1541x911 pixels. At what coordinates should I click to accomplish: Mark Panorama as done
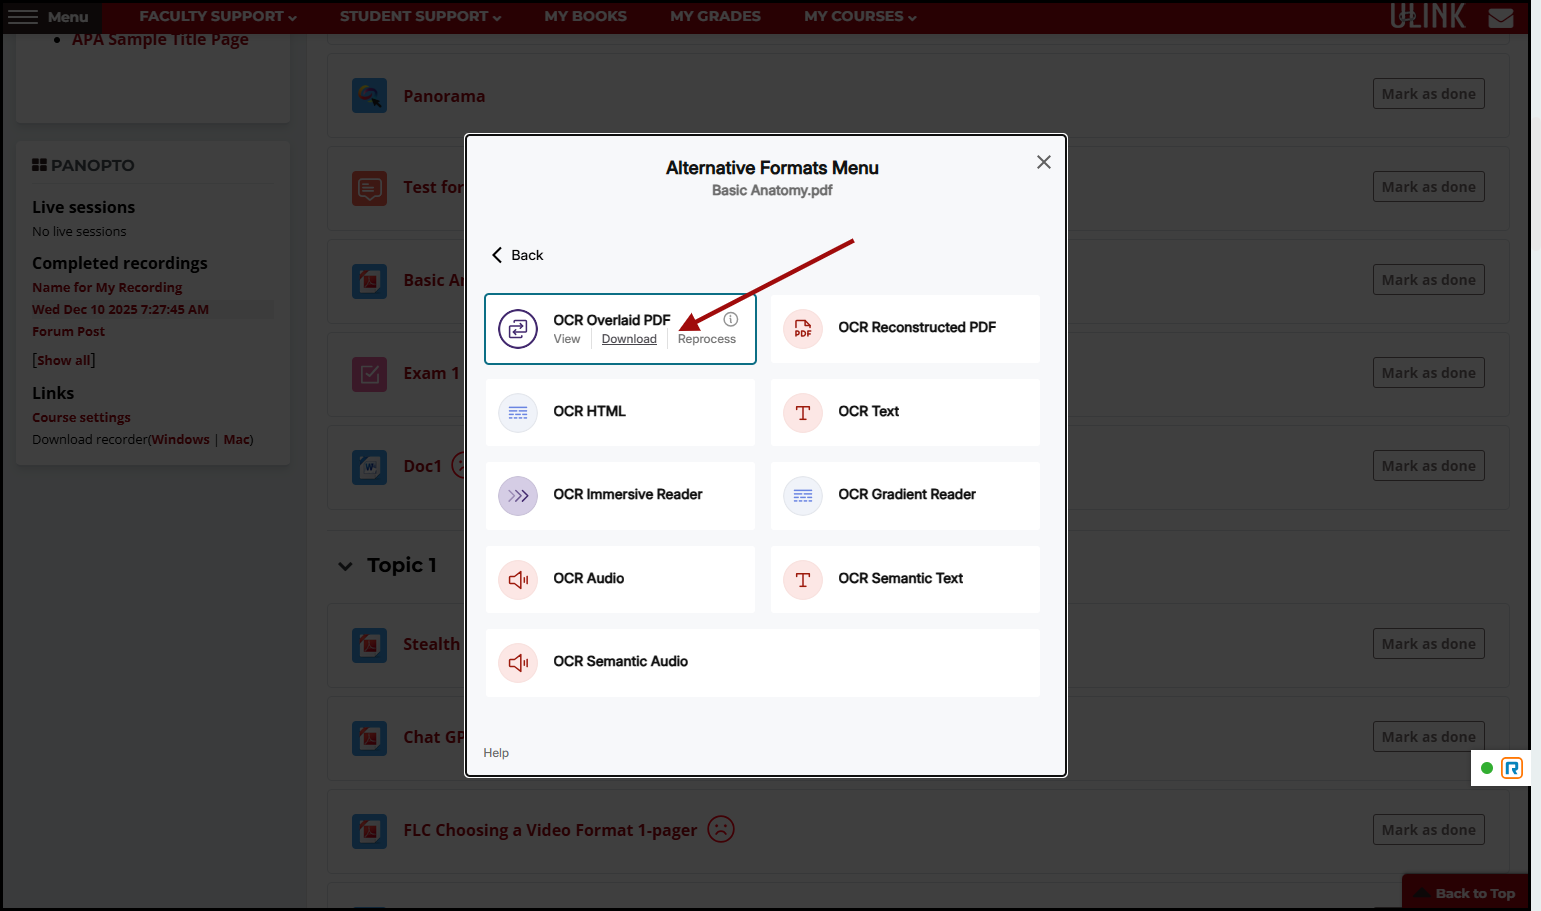pyautogui.click(x=1429, y=94)
